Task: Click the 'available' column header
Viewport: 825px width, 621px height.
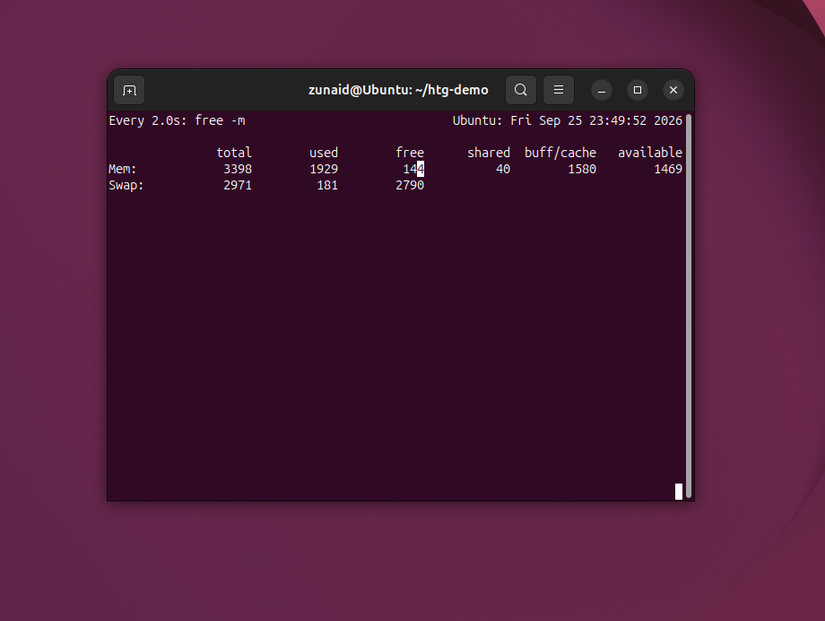Action: pyautogui.click(x=650, y=153)
